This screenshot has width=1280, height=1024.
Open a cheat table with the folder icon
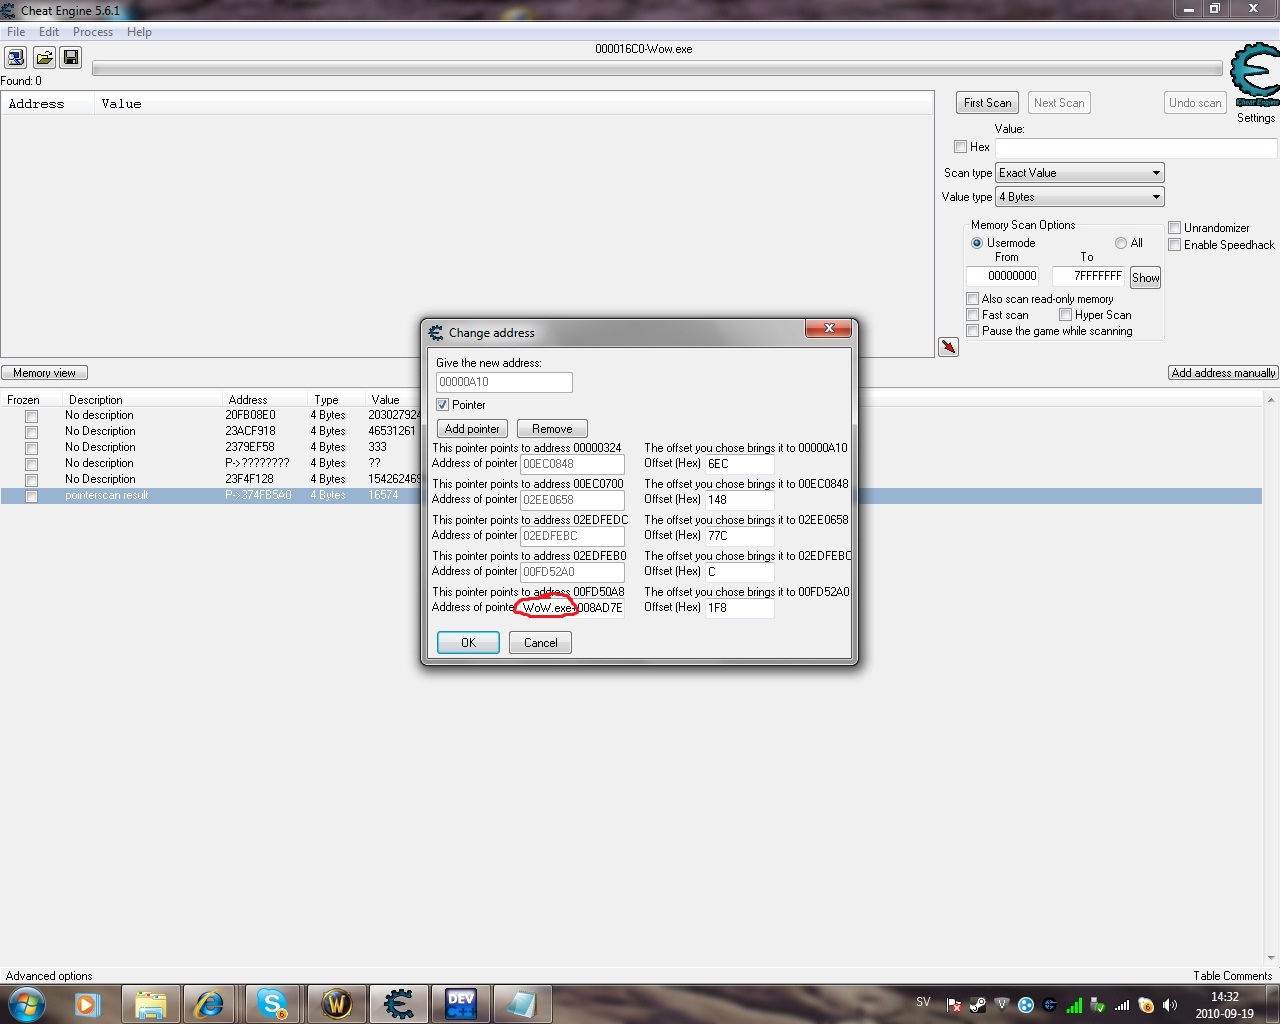click(44, 57)
